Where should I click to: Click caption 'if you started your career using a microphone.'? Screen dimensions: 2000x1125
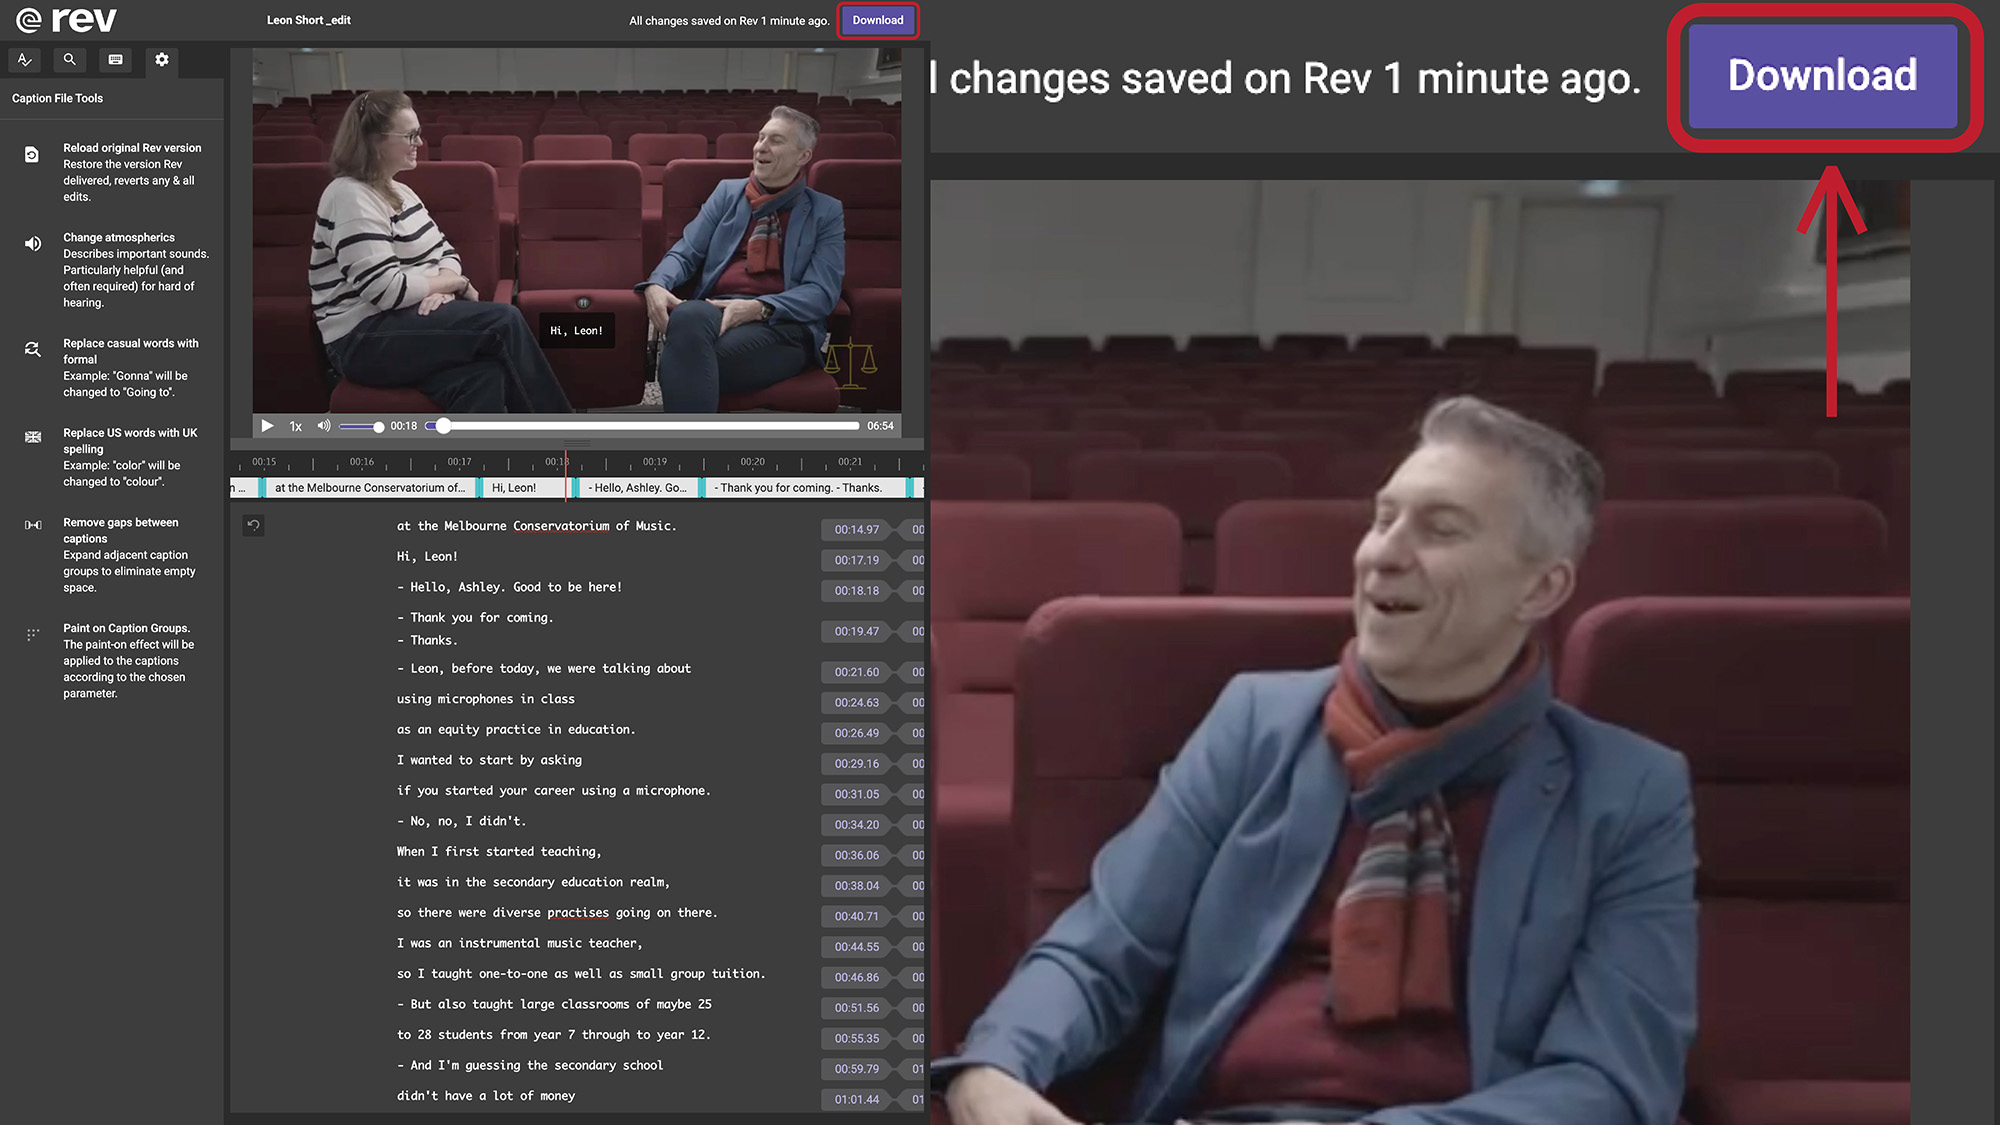(x=554, y=791)
